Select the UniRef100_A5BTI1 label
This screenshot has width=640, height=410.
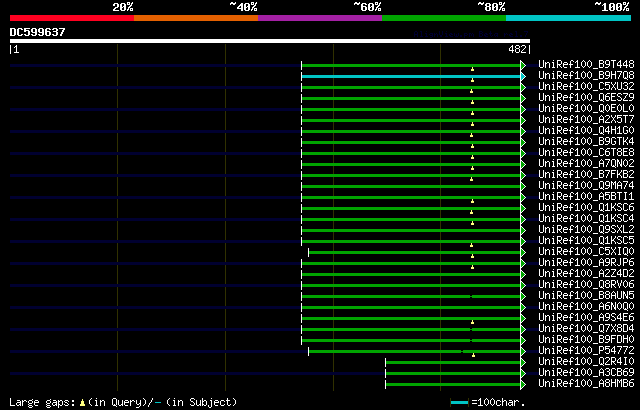(x=586, y=197)
